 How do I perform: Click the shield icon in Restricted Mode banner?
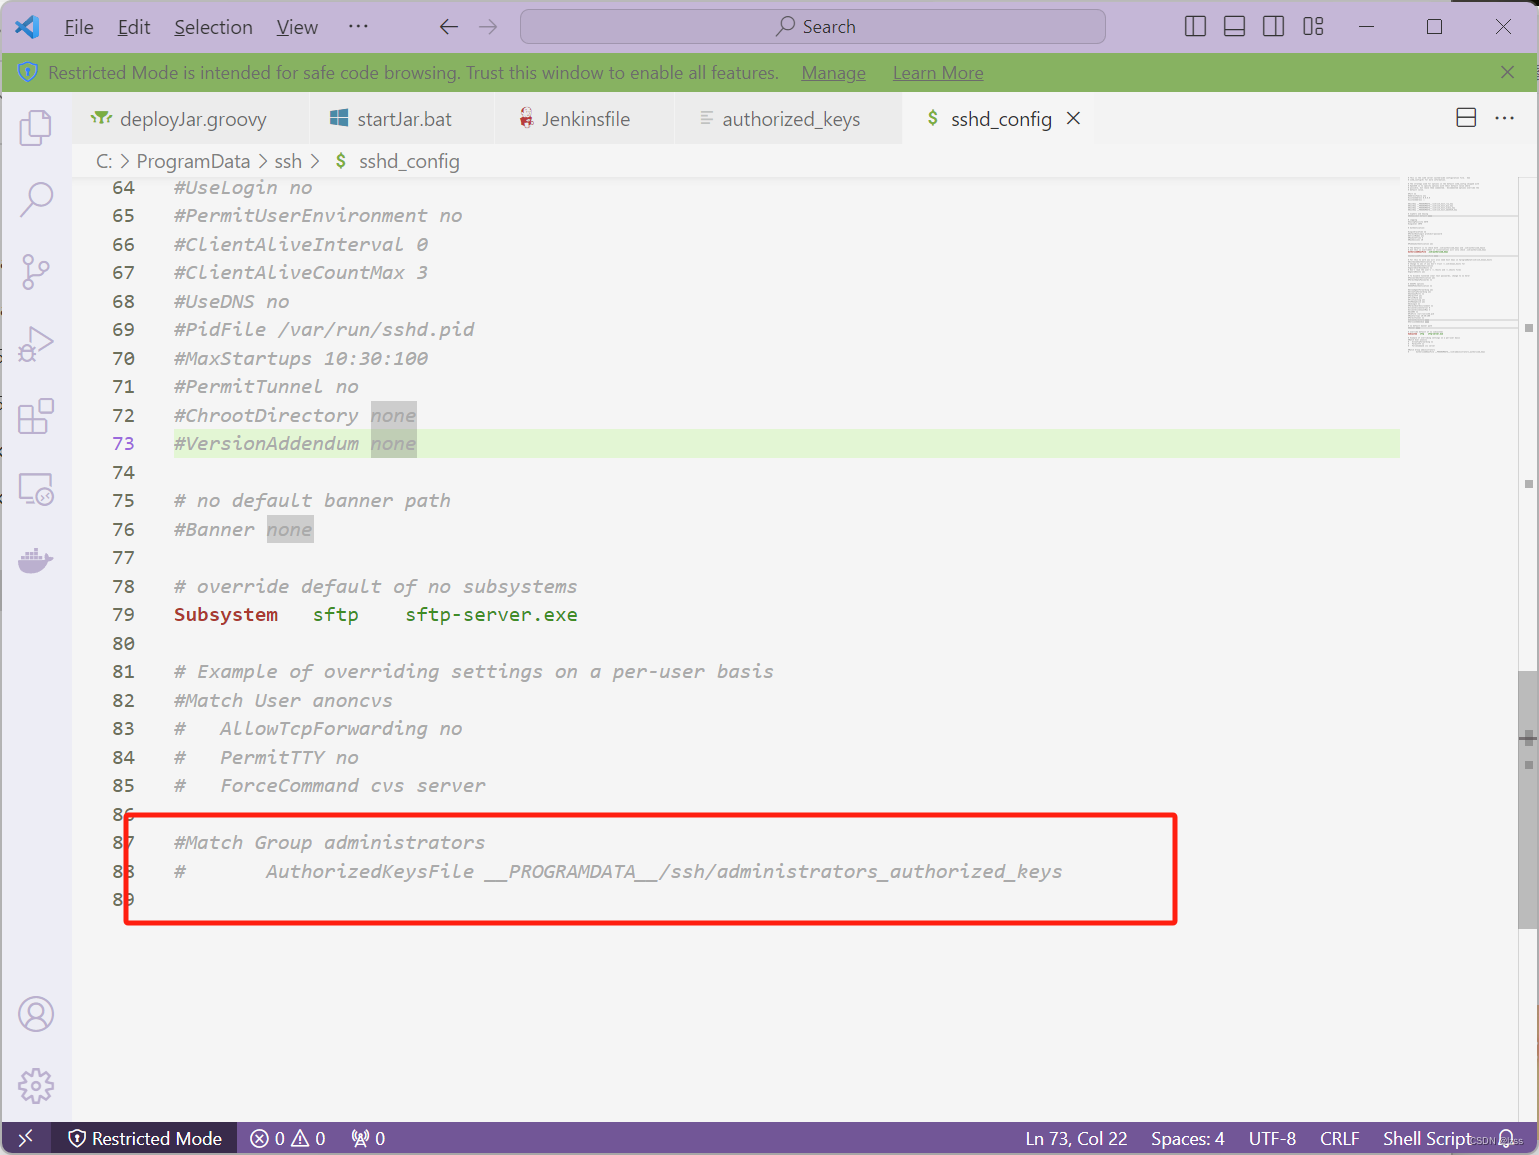(28, 72)
